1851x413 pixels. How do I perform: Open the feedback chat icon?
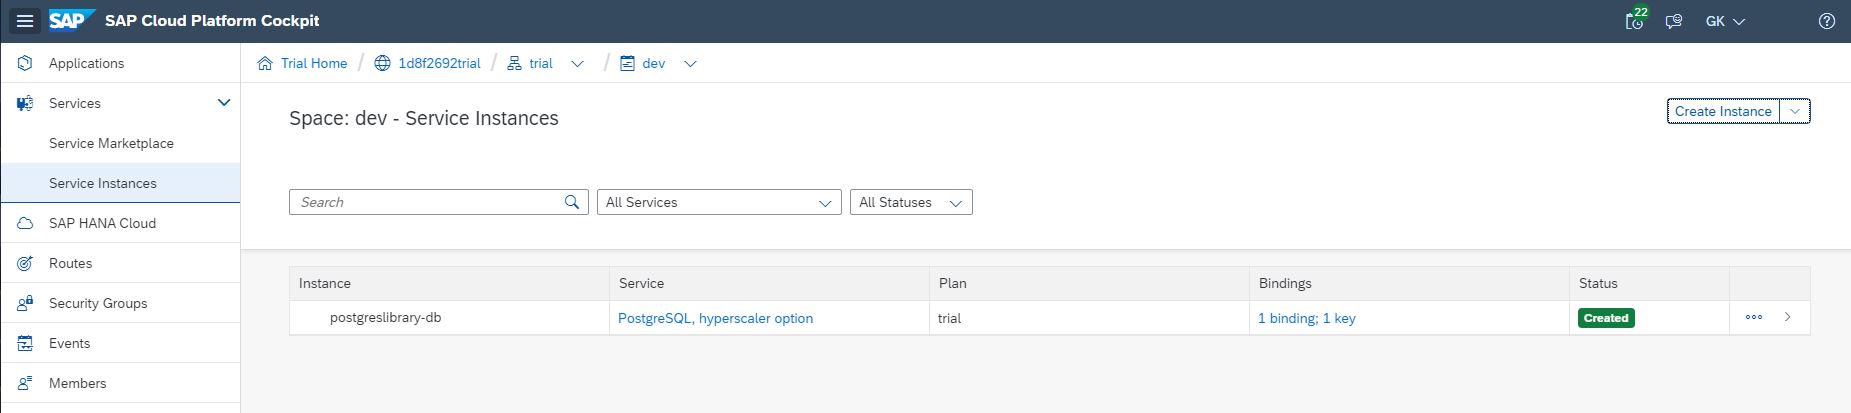[1673, 21]
